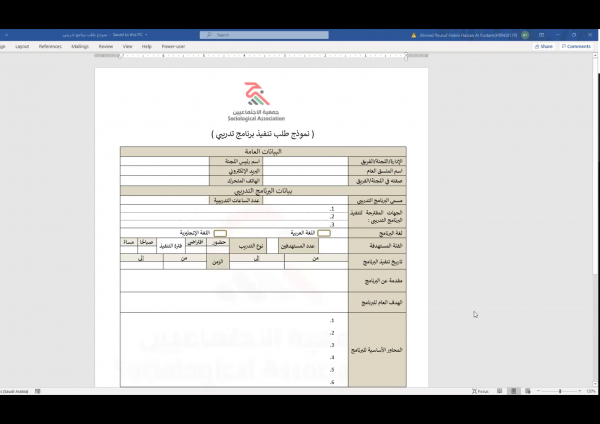600x424 pixels.
Task: Switch to Read Mode view icon
Action: tap(499, 391)
